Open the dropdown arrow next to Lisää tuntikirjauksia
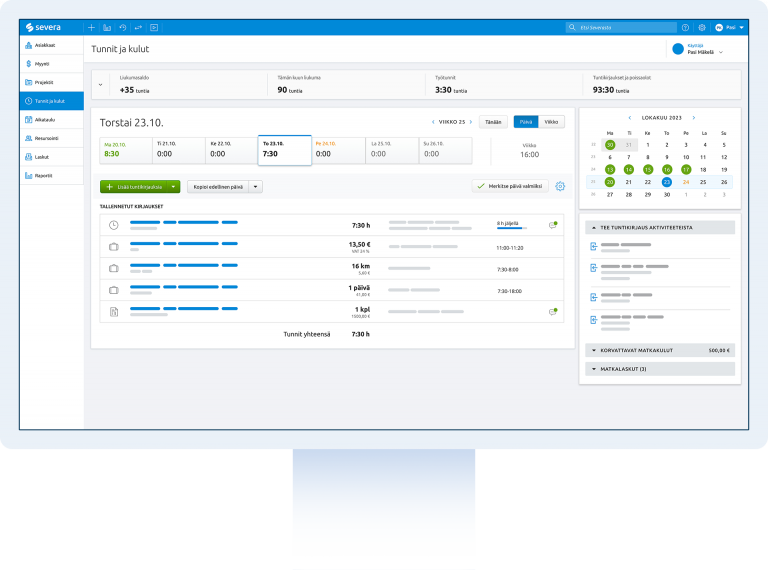Screen dimensions: 768x570 [174, 186]
